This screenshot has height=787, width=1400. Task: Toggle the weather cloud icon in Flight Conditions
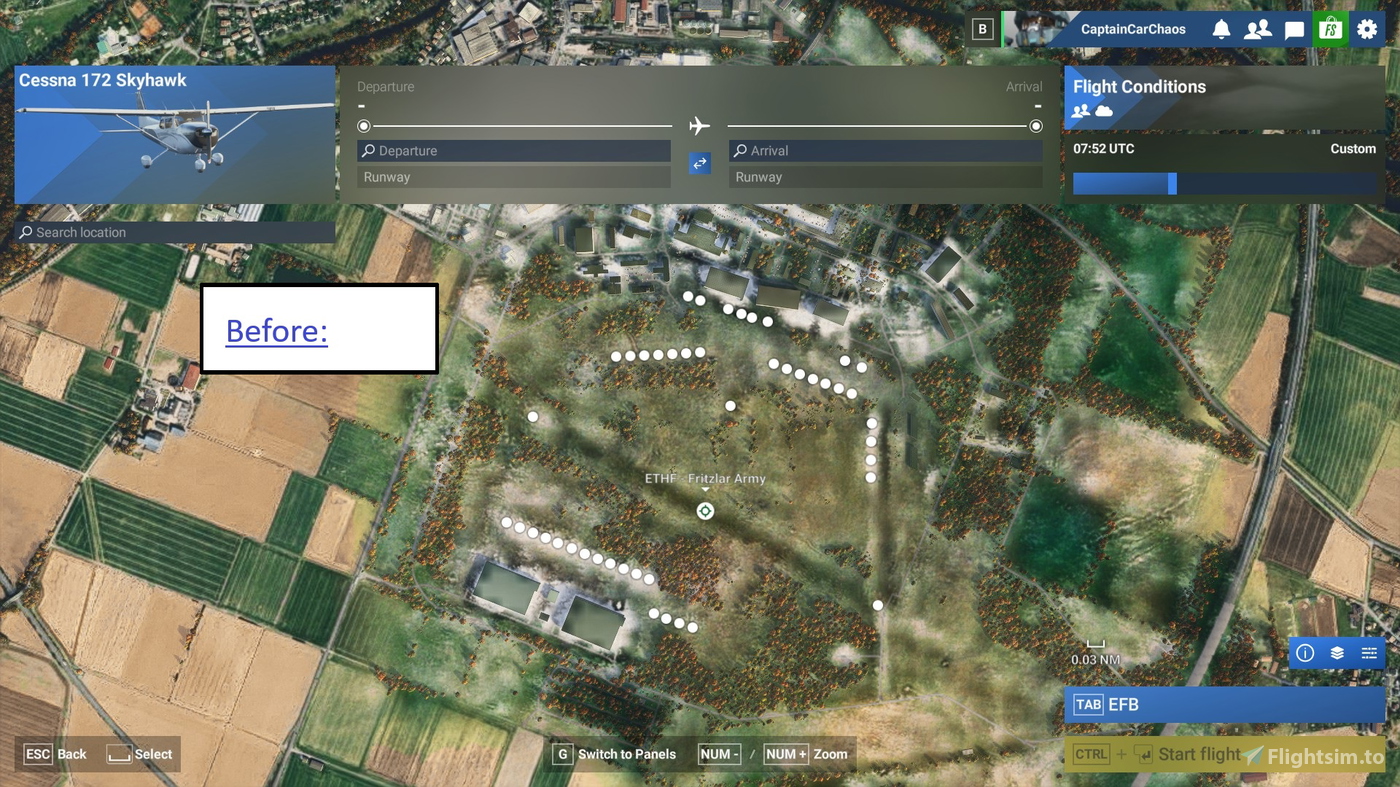(1103, 112)
